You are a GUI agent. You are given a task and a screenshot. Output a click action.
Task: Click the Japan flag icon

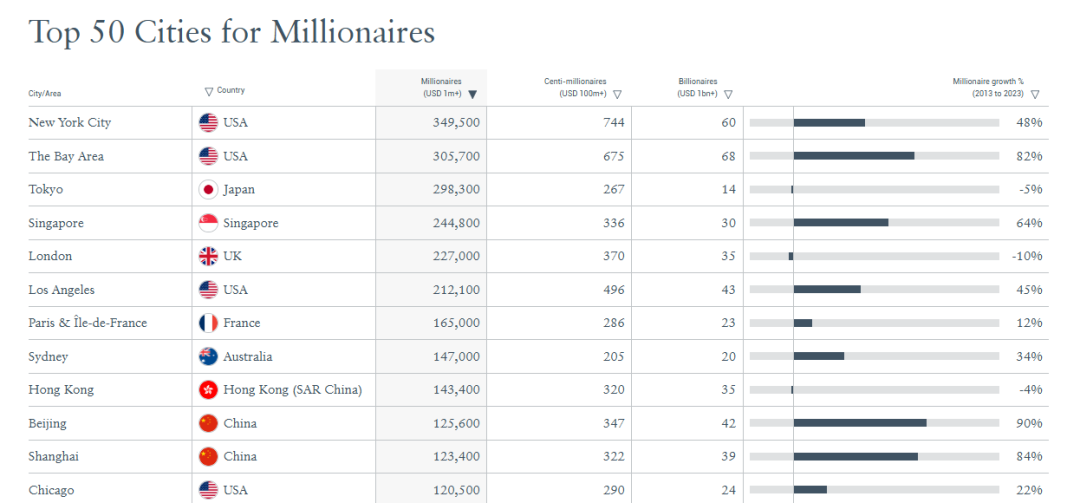[208, 189]
